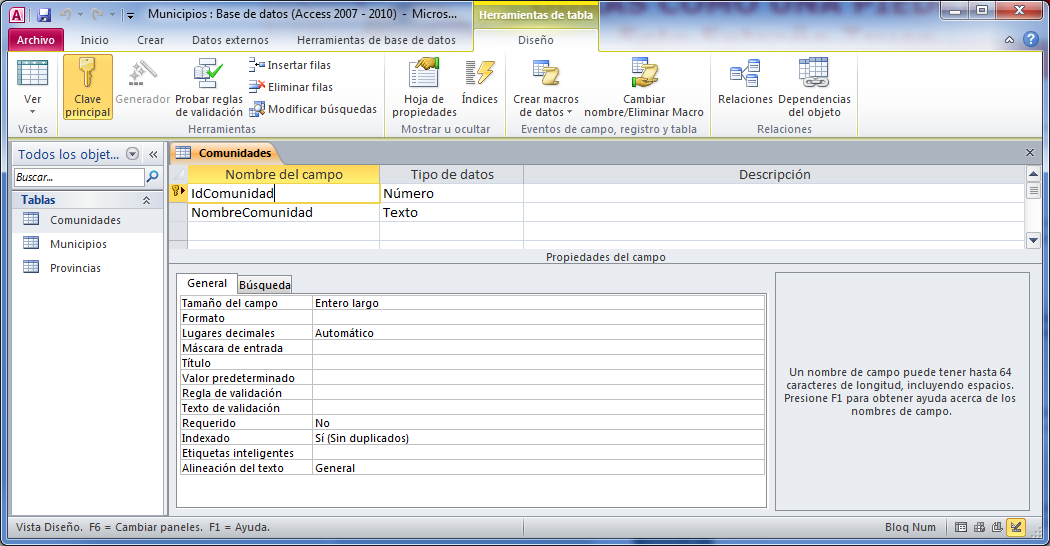Minimize the ribbon with the caret icon

pyautogui.click(x=1009, y=40)
